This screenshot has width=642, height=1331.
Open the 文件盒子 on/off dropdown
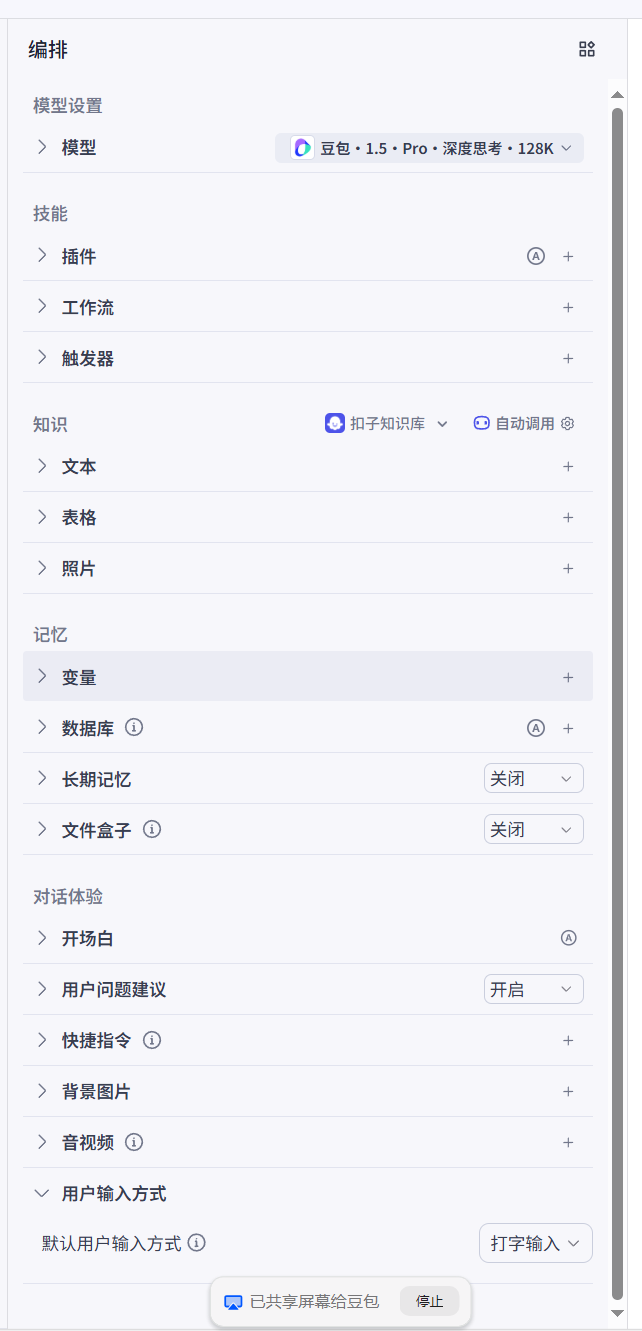[533, 829]
